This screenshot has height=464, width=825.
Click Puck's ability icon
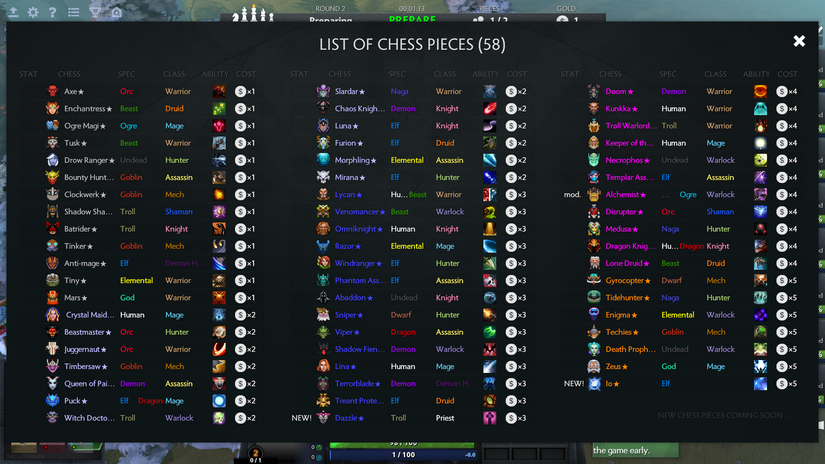[219, 401]
